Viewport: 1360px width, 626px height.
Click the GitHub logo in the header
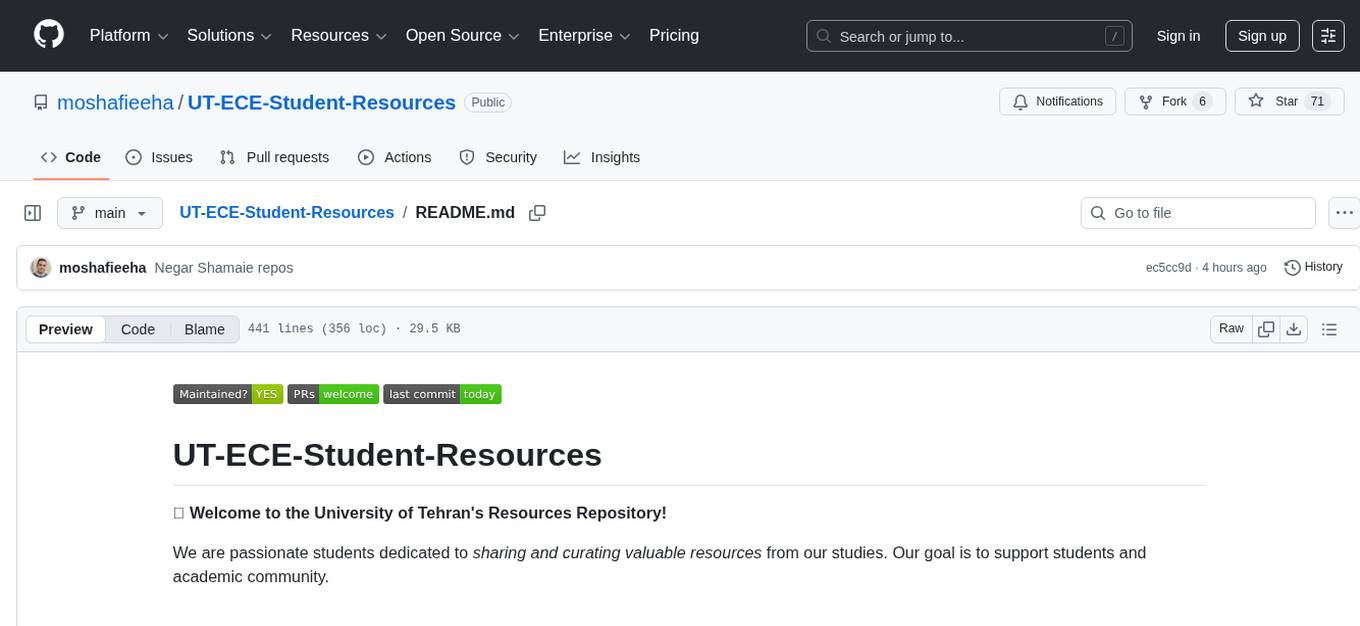tap(48, 35)
